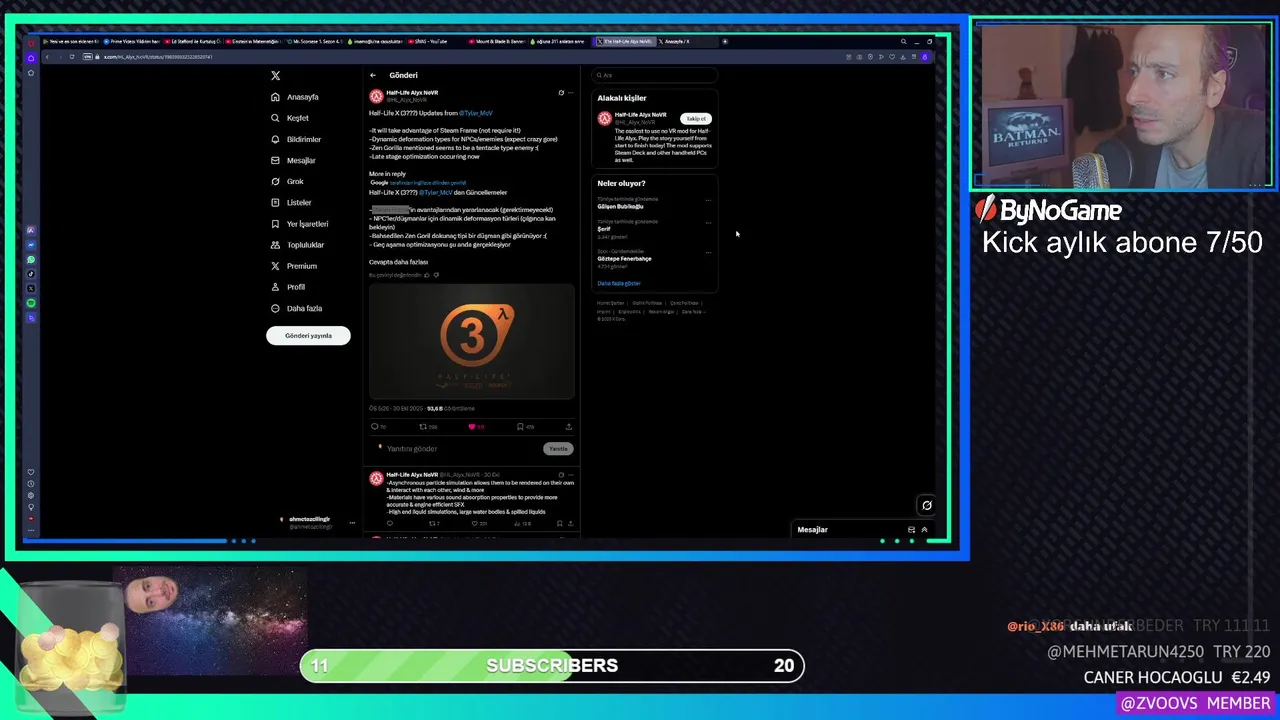Open Anasayfa home page
Viewport: 1280px width, 720px height.
coord(295,97)
